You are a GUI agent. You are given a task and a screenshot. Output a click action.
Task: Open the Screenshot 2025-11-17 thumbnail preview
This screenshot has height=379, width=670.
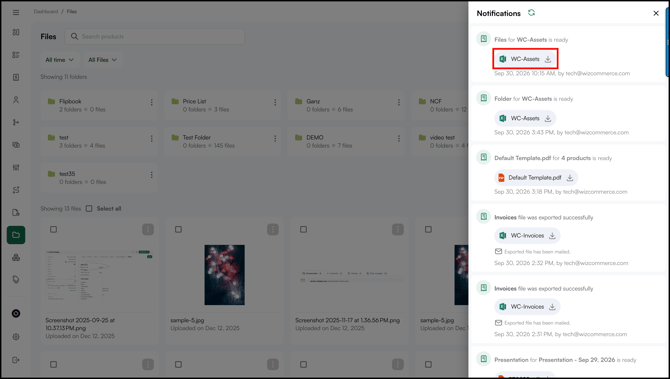click(x=349, y=275)
